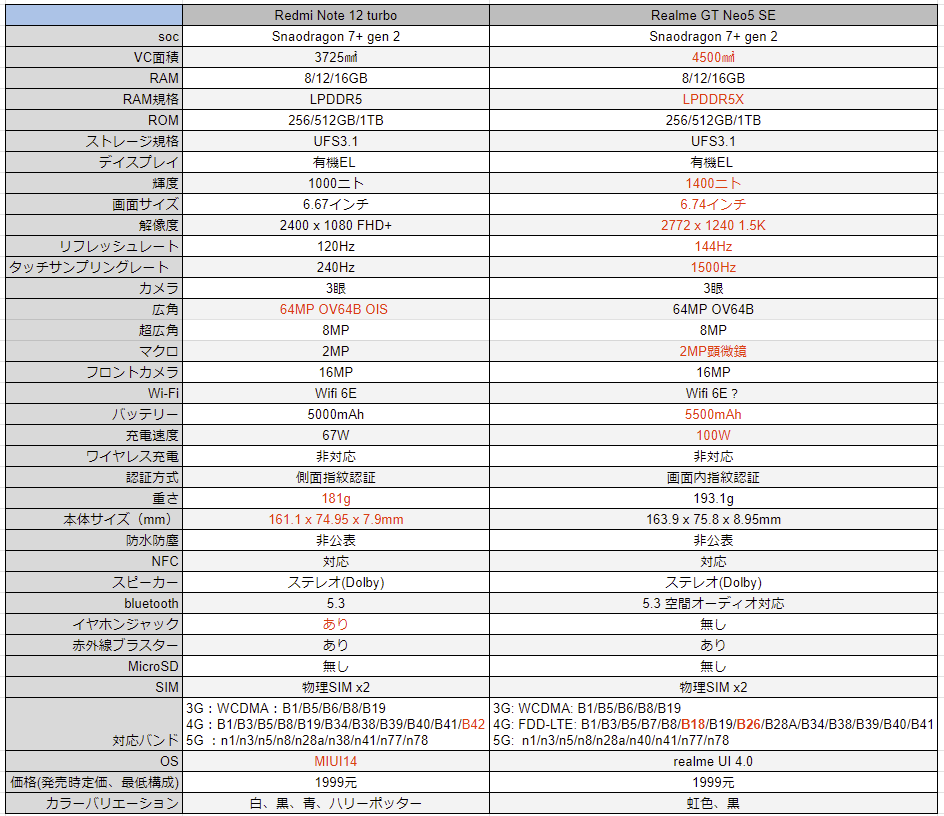
Task: Select the '5.3 空間オーディオ対応' cell
Action: click(713, 603)
